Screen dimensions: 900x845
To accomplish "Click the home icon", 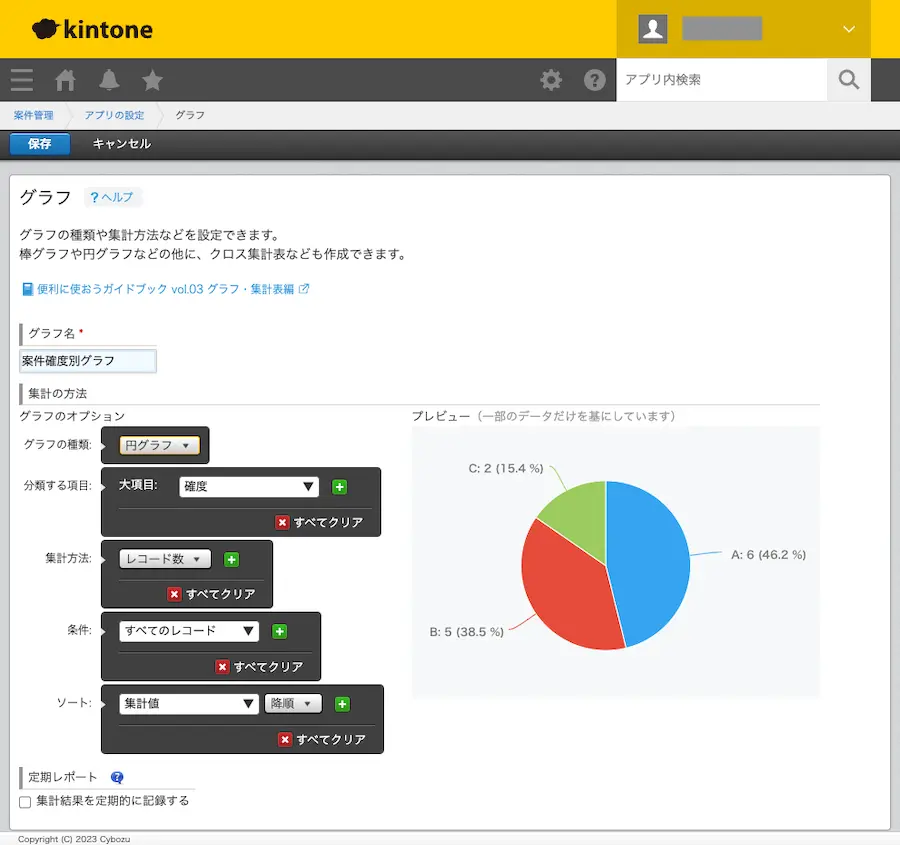I will 64,80.
